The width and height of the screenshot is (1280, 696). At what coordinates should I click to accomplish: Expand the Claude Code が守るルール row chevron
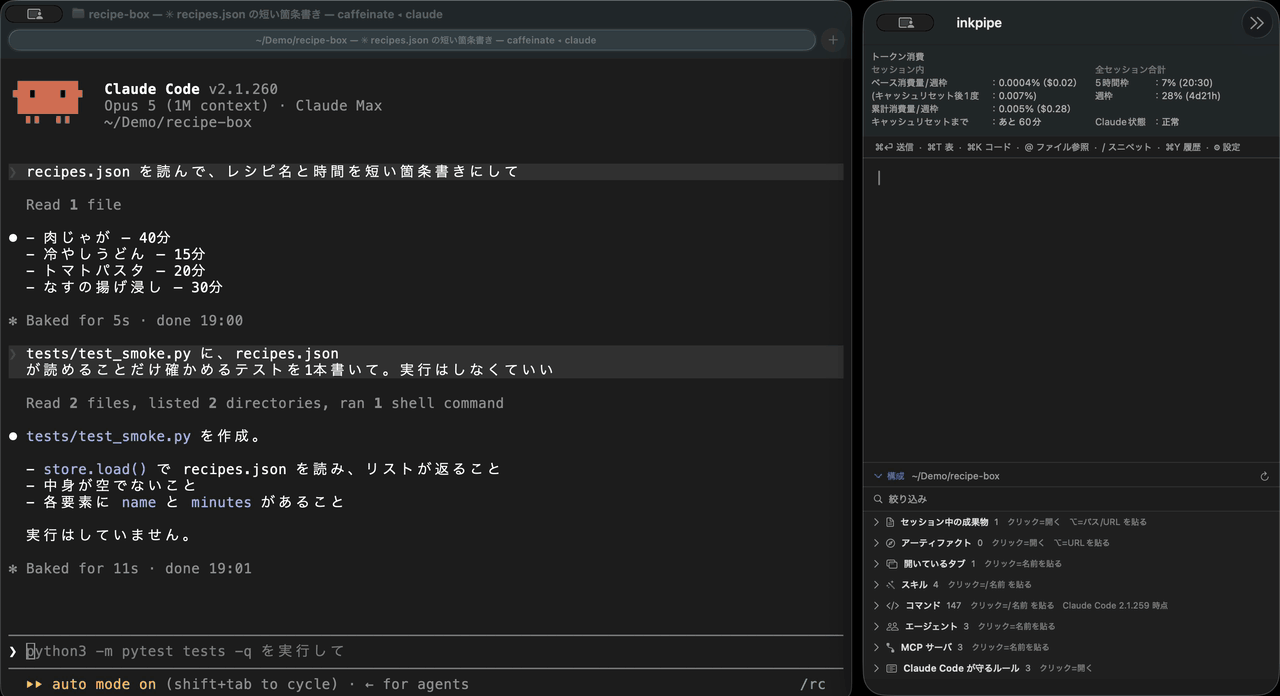click(877, 668)
